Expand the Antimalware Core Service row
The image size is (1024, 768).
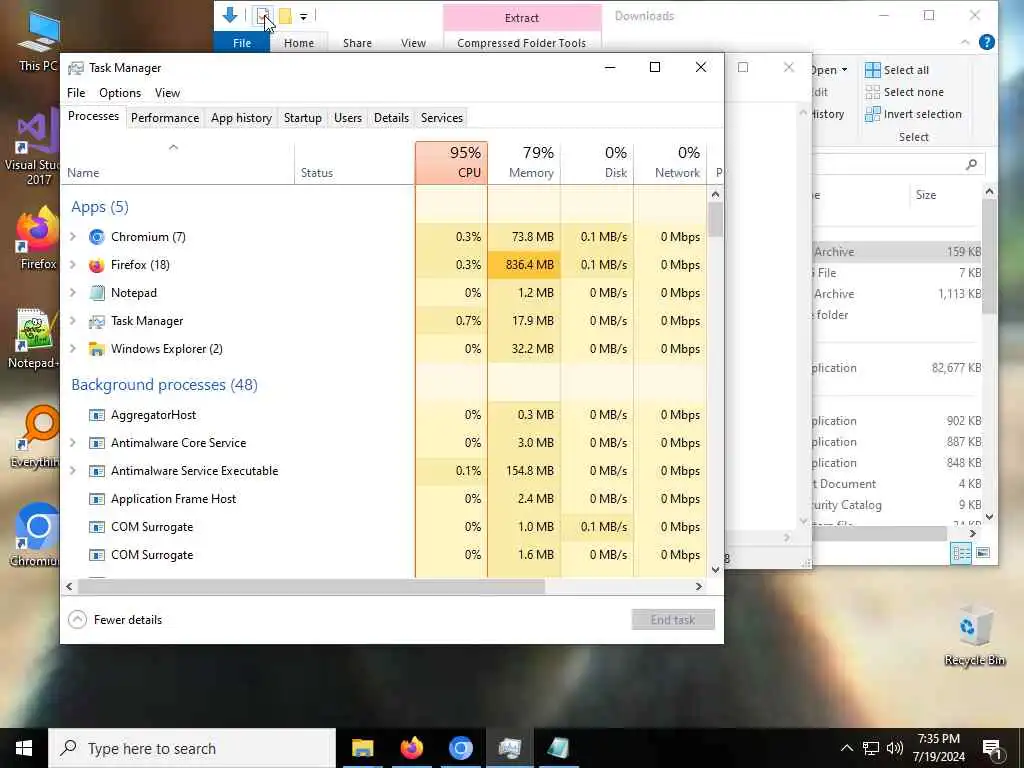pos(73,443)
